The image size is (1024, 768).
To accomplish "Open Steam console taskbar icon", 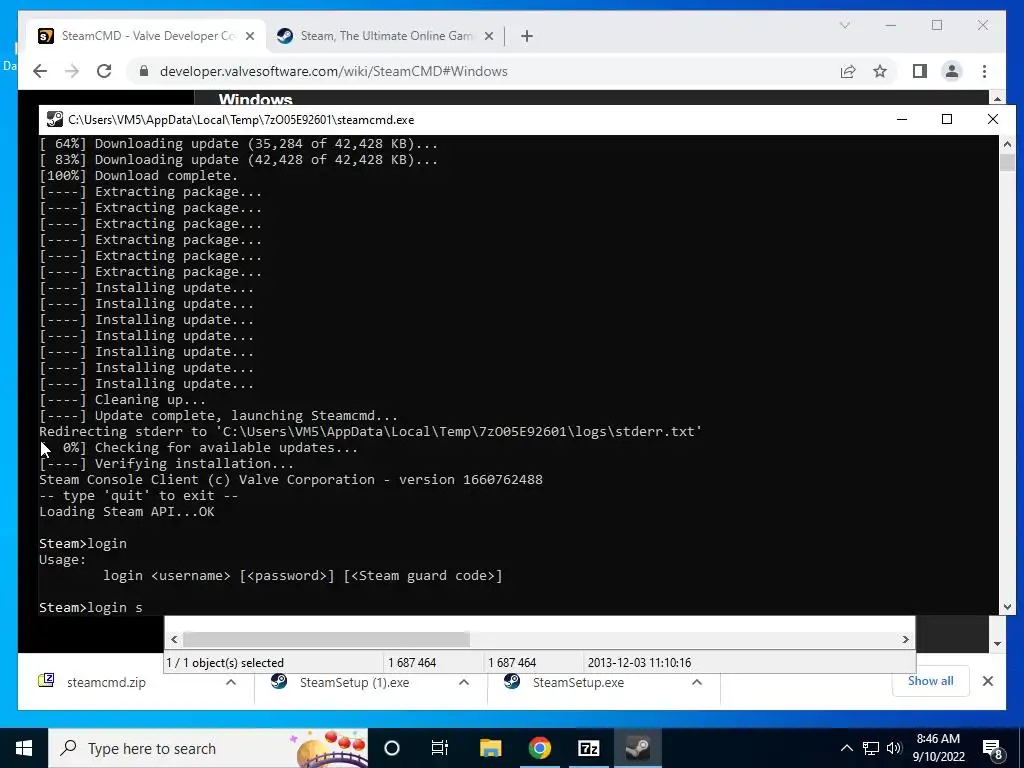I will pyautogui.click(x=637, y=748).
